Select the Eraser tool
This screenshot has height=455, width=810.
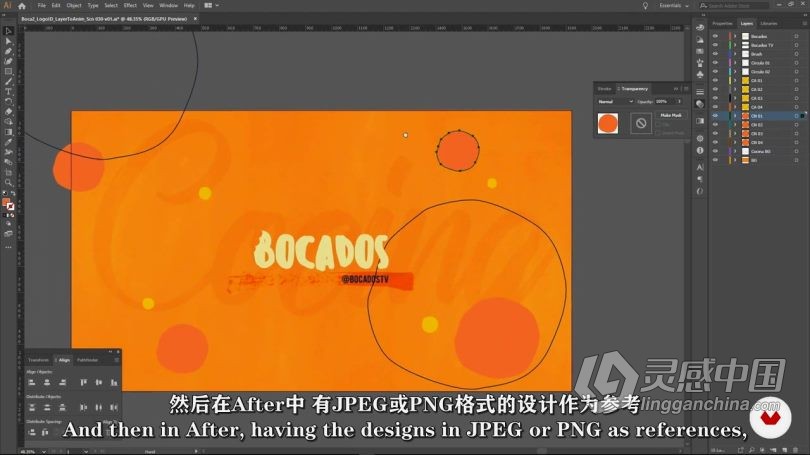8,112
